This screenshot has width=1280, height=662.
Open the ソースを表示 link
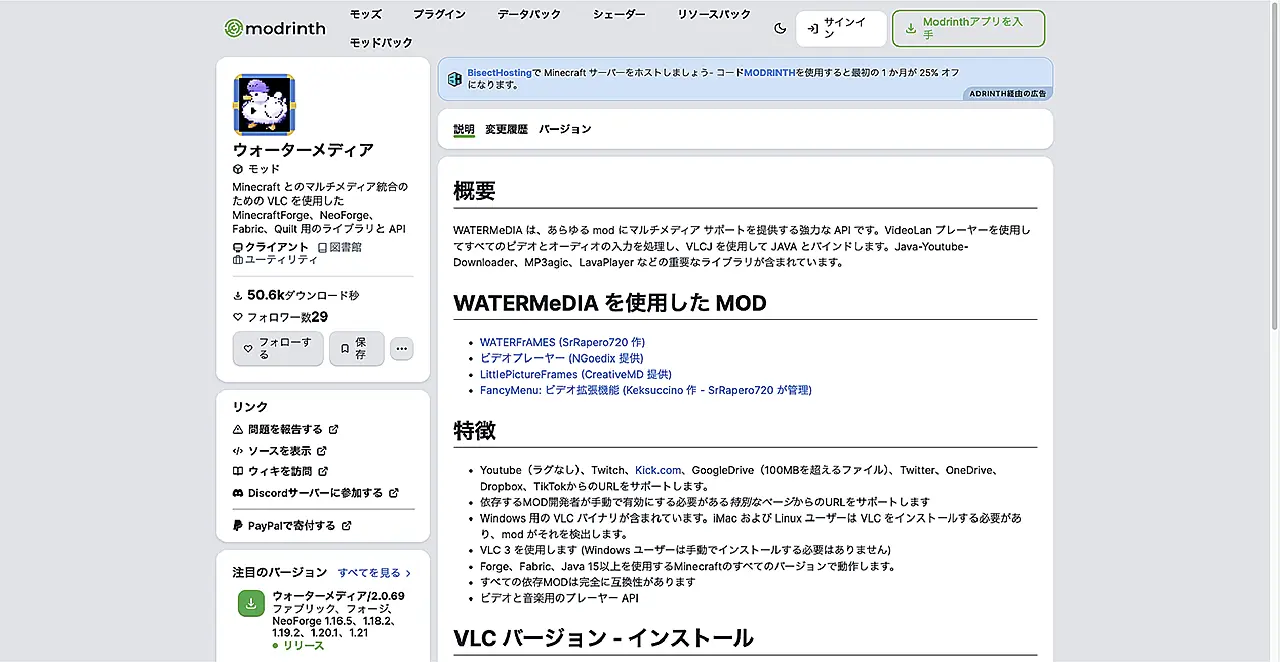click(x=279, y=451)
